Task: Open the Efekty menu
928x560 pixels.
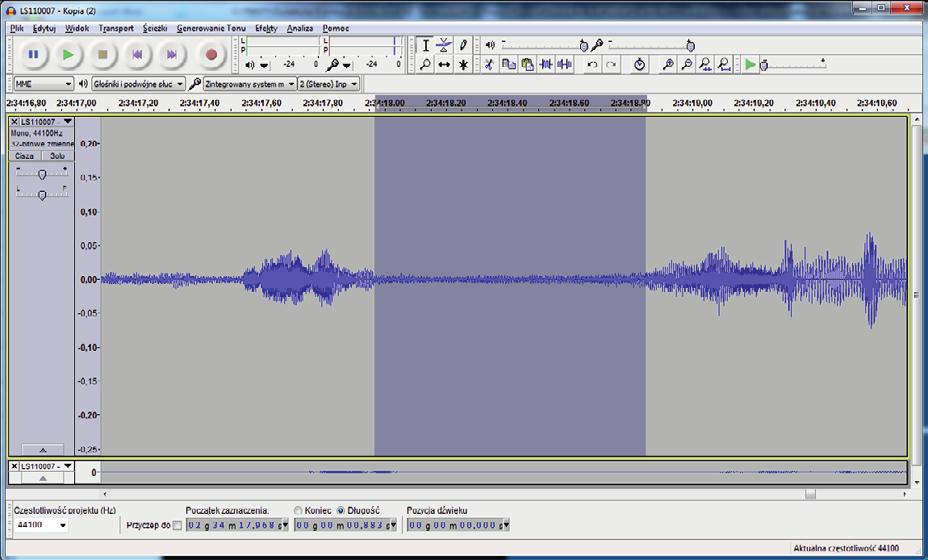Action: point(266,28)
